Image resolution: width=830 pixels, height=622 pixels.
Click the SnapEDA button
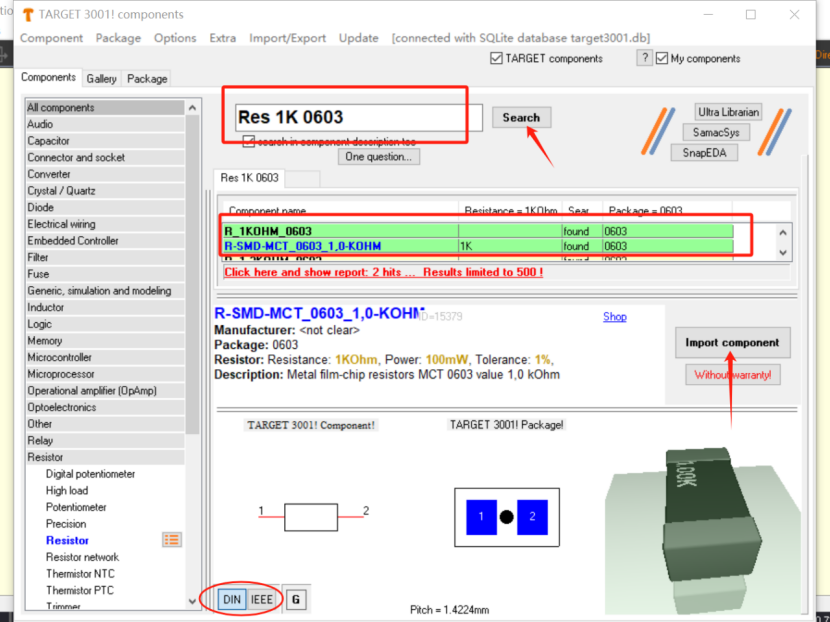click(x=704, y=153)
